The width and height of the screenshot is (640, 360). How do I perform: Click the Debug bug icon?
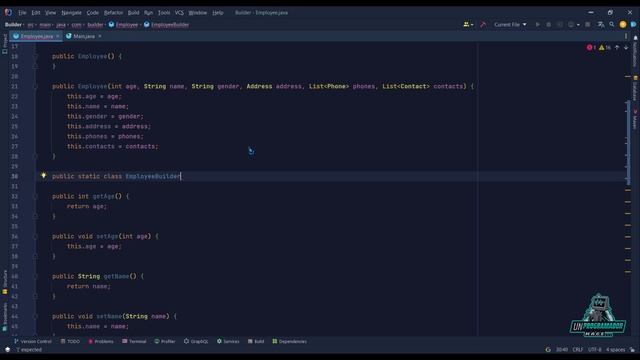coord(549,24)
